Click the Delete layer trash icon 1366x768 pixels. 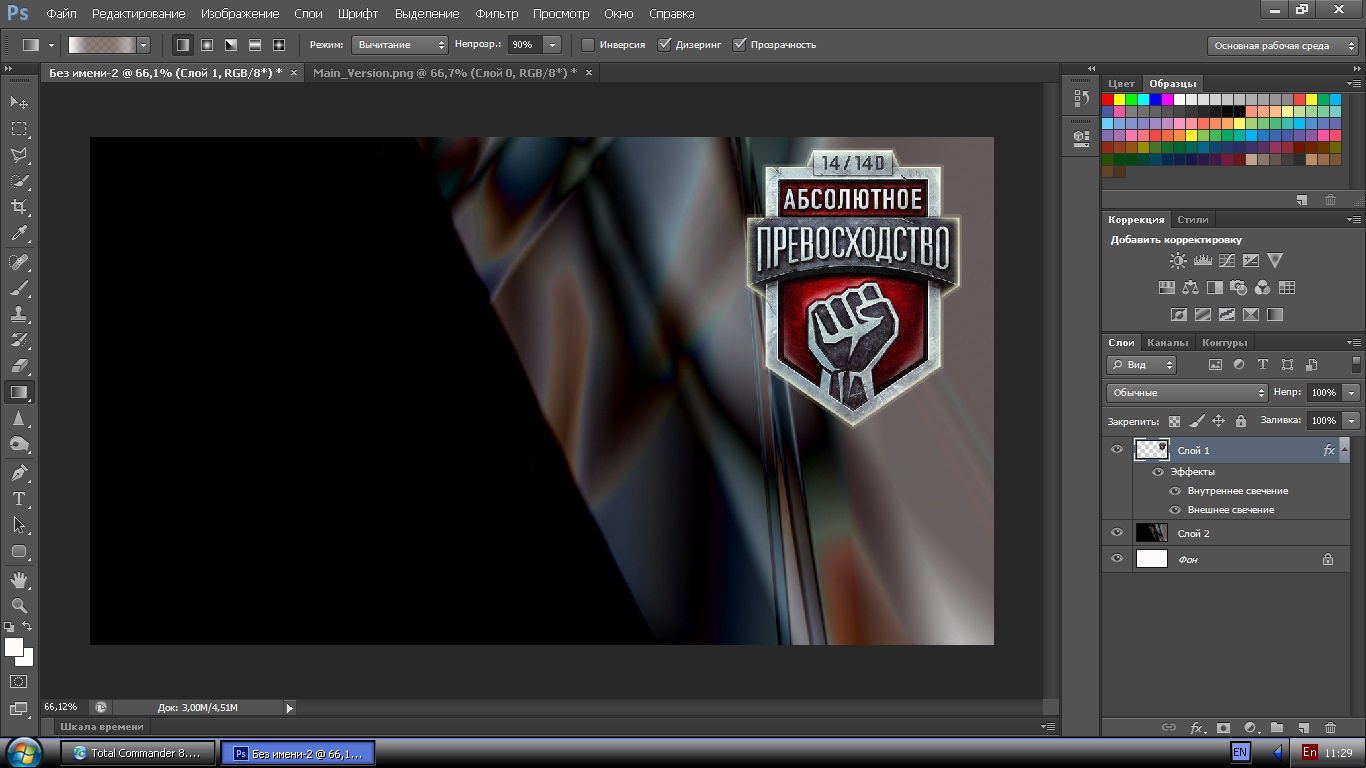tap(1330, 728)
